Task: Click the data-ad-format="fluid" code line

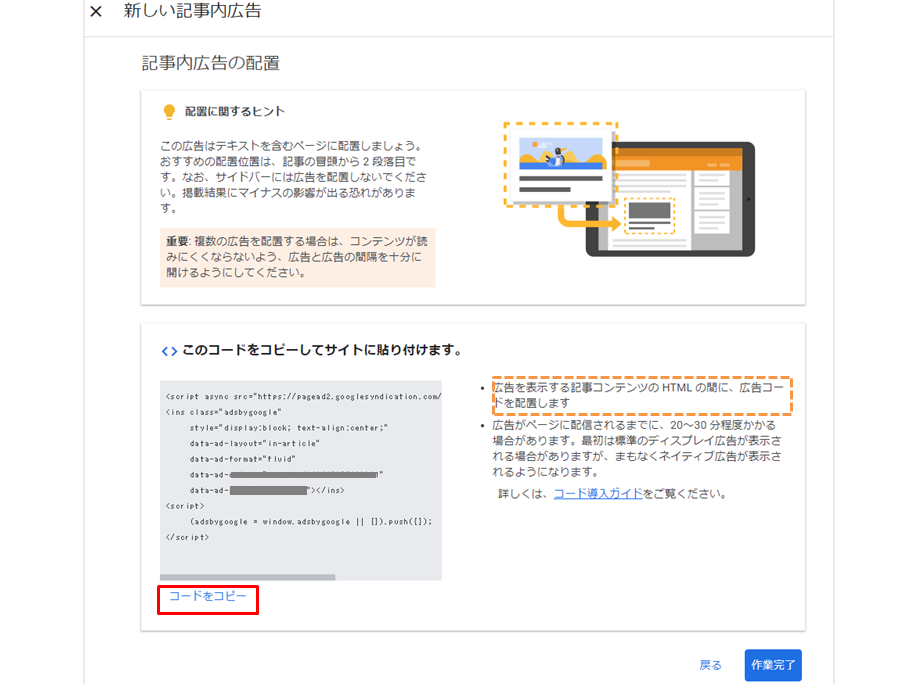Action: click(242, 459)
